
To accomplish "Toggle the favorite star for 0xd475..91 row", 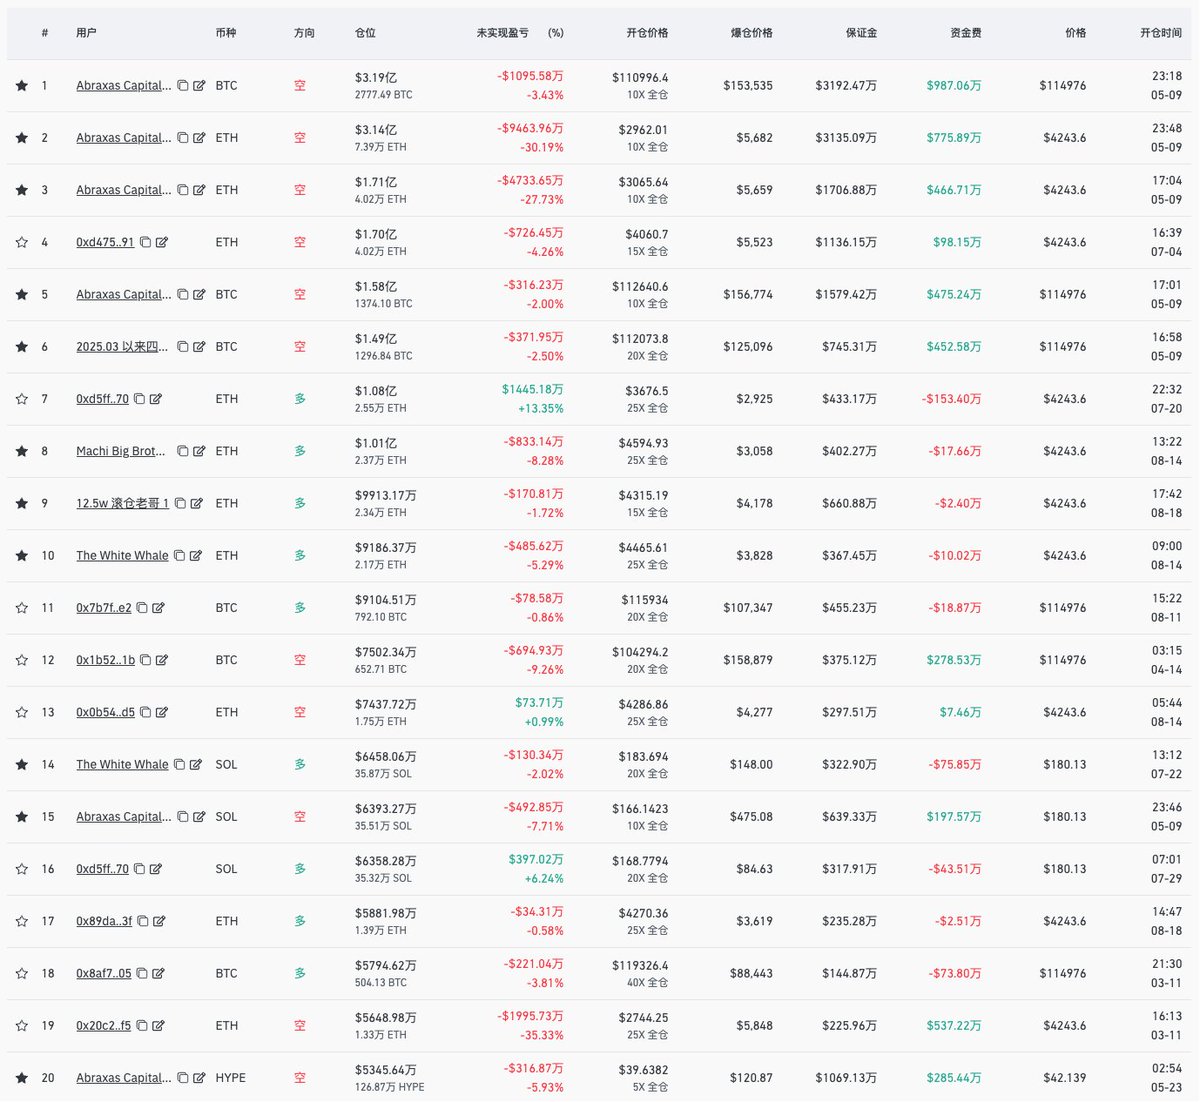I will click(22, 242).
